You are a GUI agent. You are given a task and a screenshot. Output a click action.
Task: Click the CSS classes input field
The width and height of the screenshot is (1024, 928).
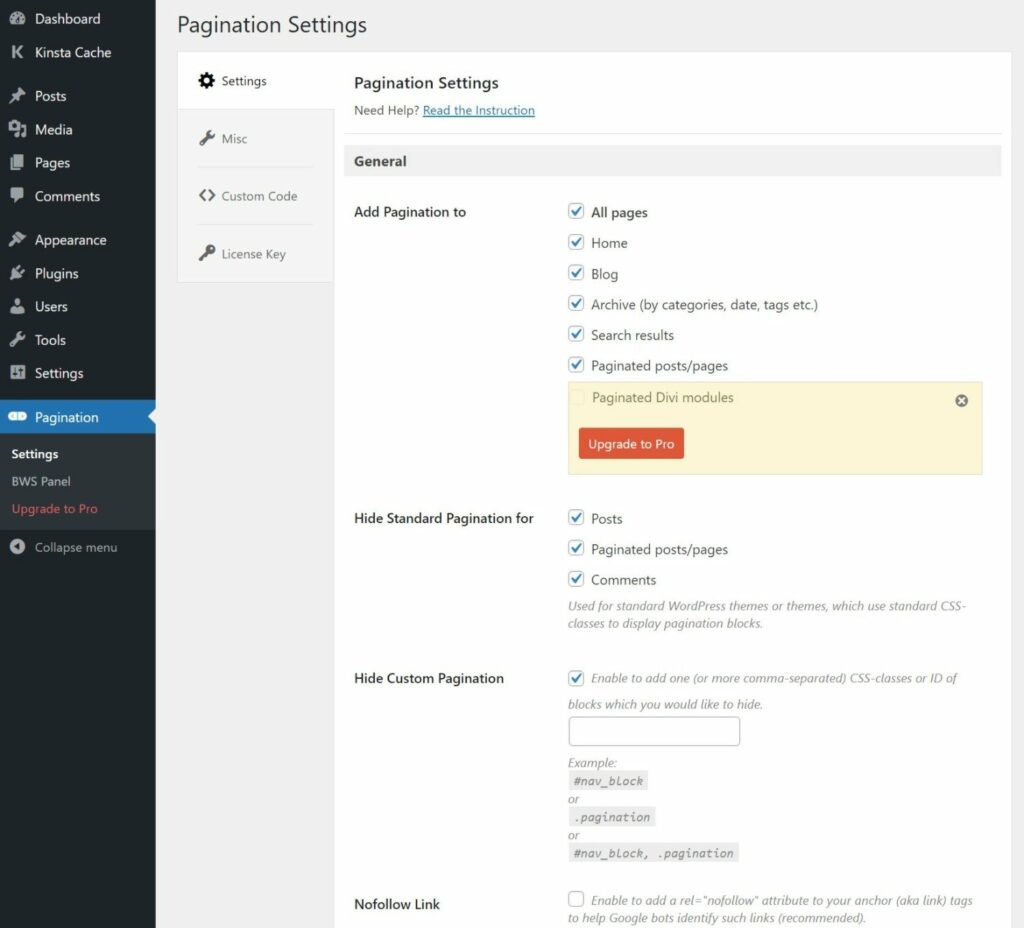pos(654,731)
